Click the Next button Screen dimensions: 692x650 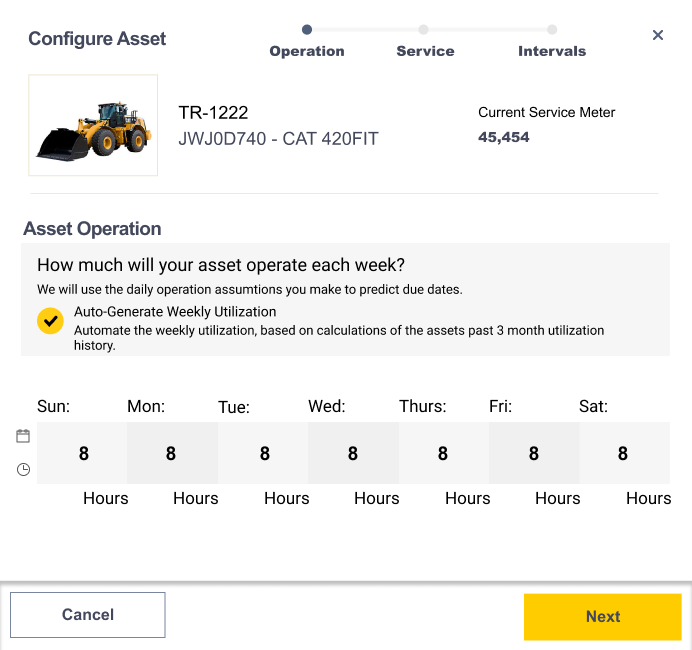coord(603,616)
